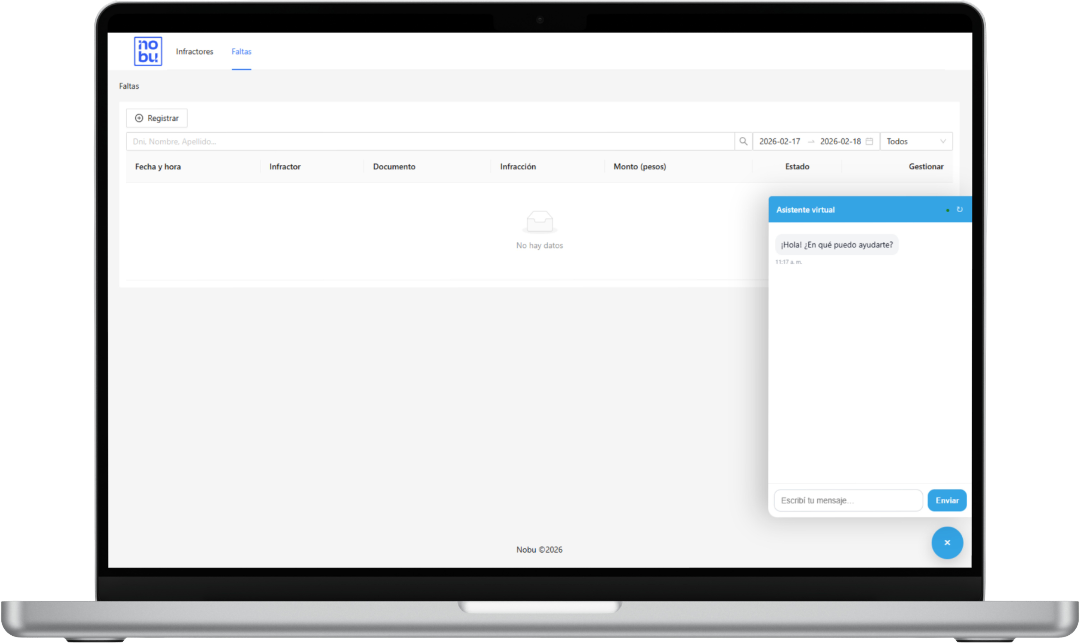Viewport: 1080px width, 643px height.
Task: Switch to the Infractores tab
Action: [x=194, y=51]
